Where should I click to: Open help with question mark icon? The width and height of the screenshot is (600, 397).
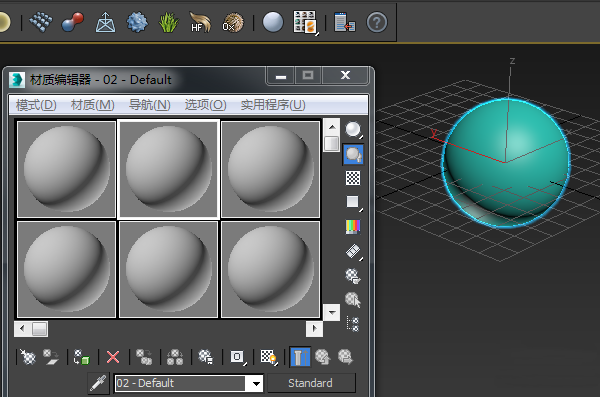377,22
